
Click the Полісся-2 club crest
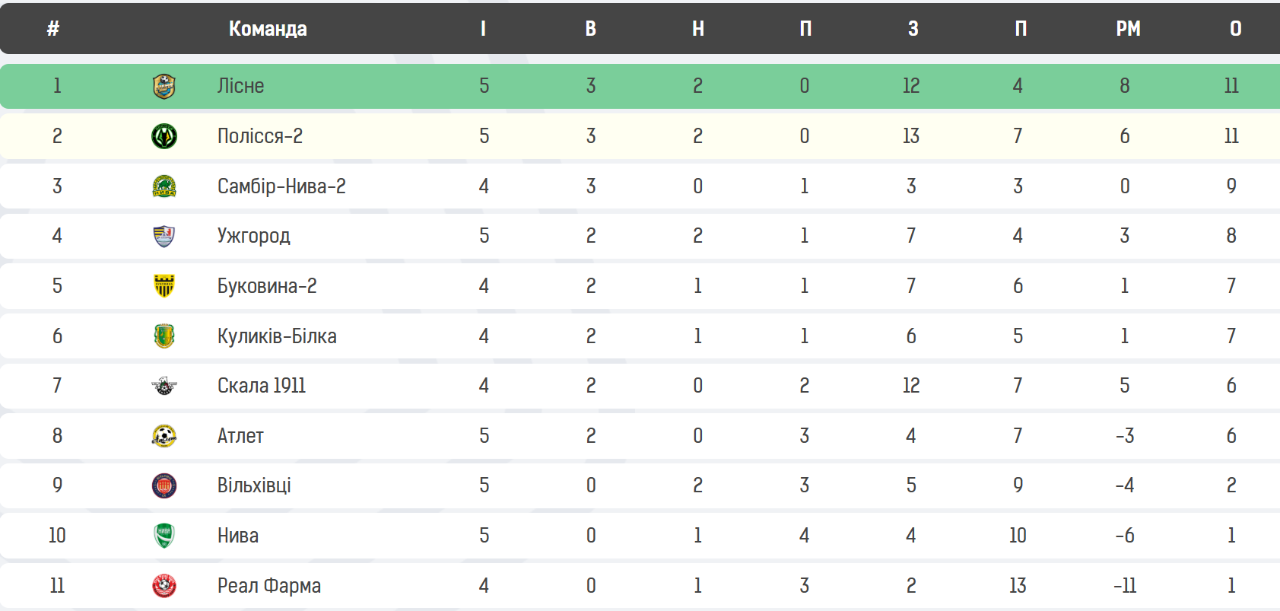coord(164,136)
